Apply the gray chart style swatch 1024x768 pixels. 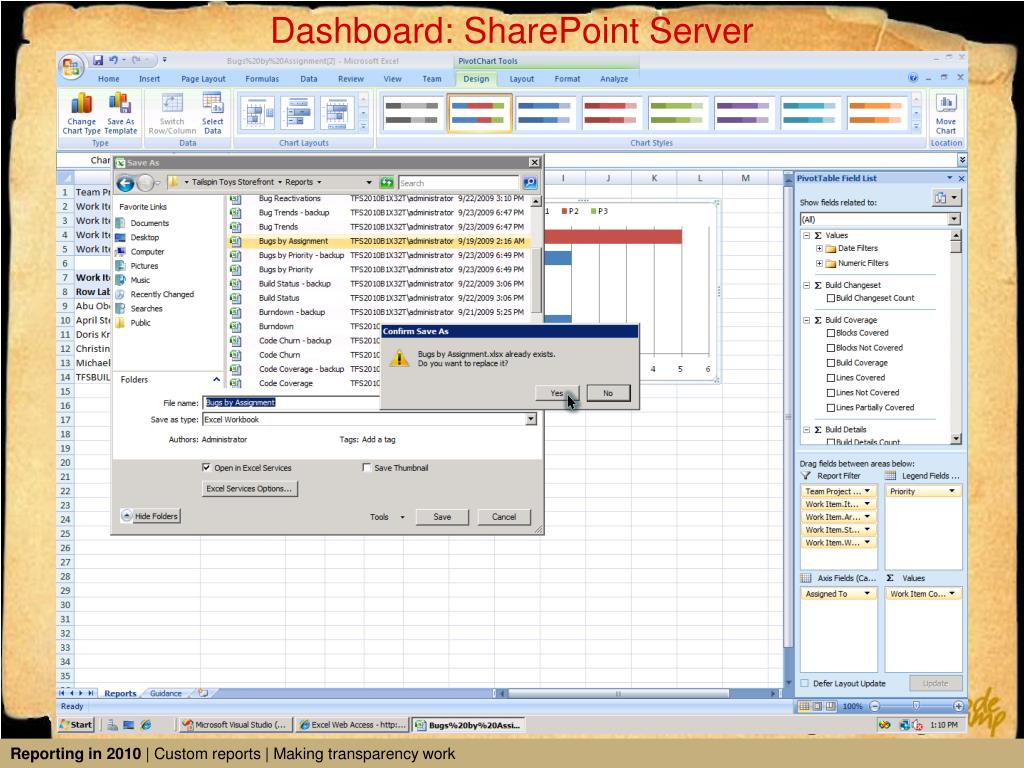click(x=412, y=113)
